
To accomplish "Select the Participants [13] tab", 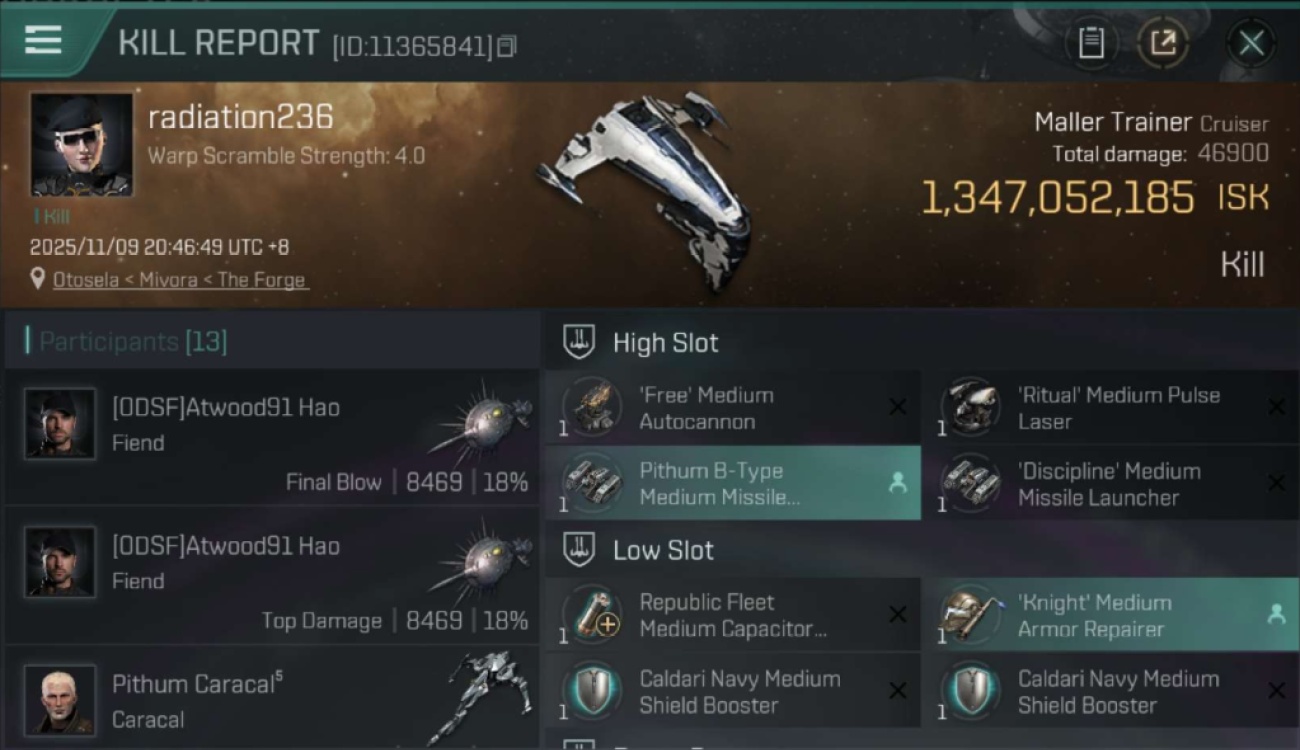I will click(x=133, y=341).
